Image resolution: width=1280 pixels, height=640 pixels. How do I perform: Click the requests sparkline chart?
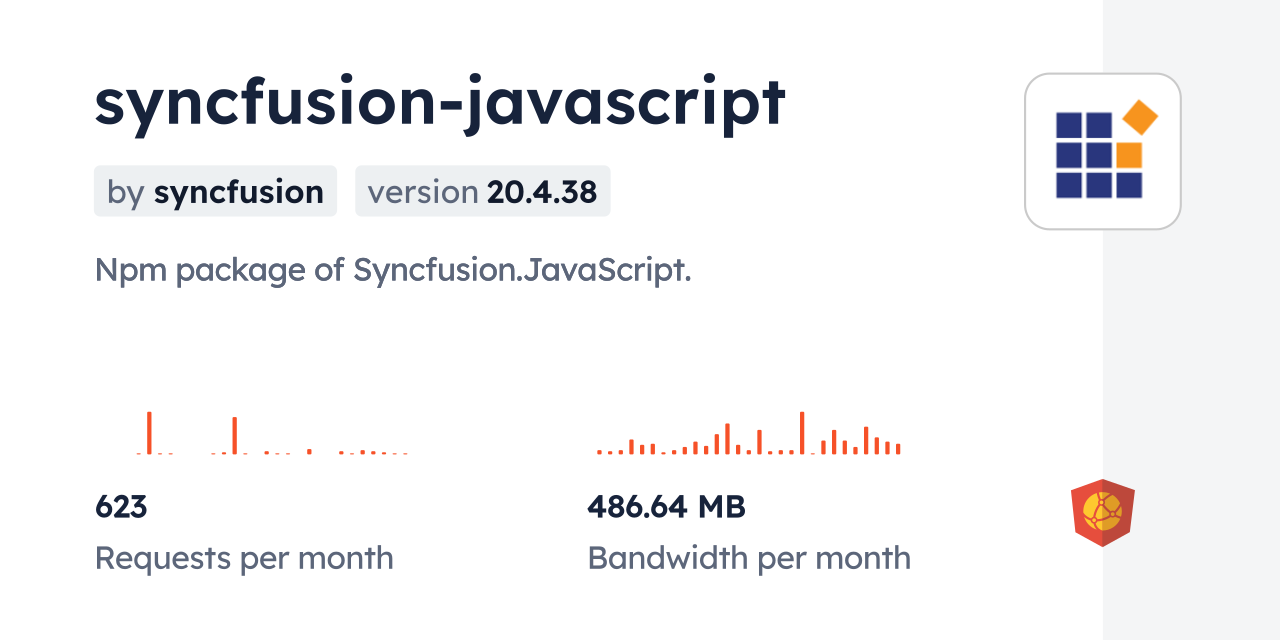coord(272,434)
